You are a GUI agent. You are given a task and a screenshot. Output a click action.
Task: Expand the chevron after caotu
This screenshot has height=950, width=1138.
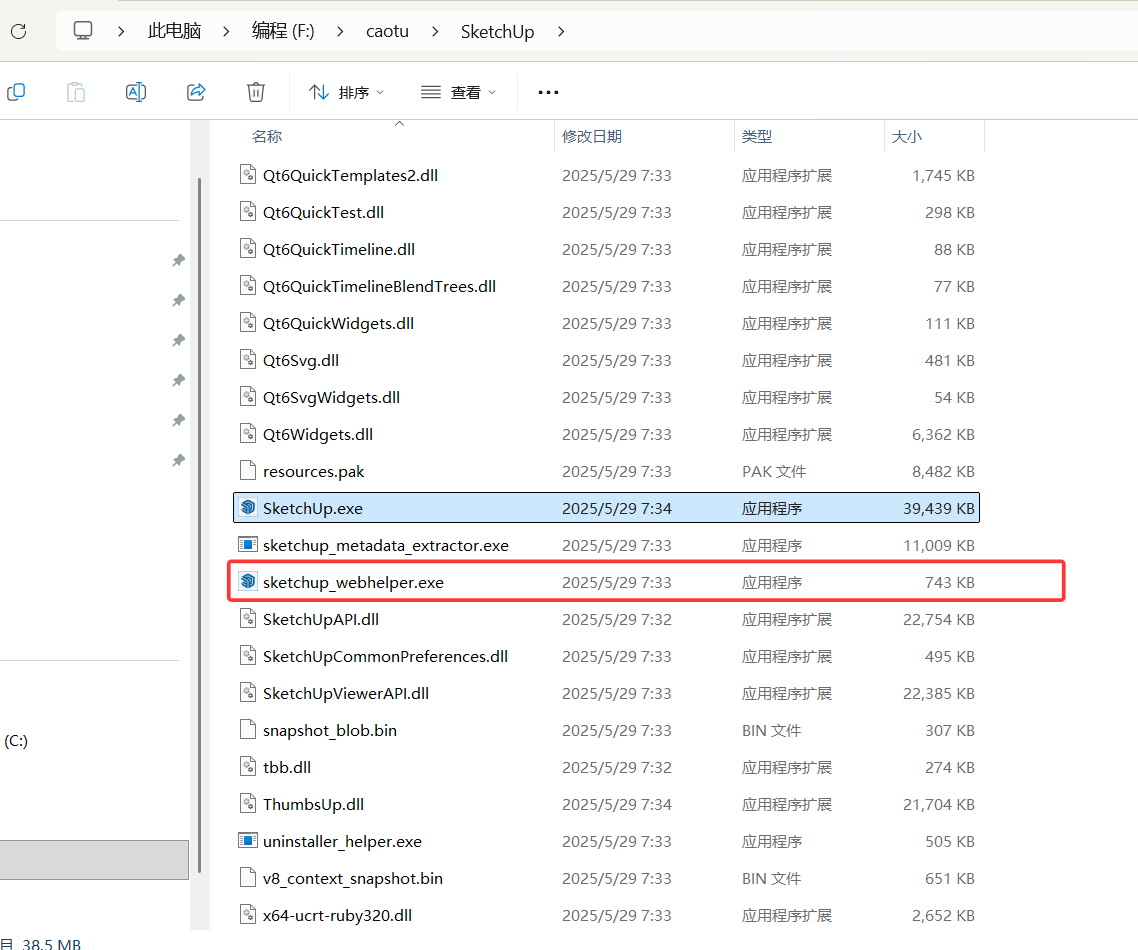435,31
